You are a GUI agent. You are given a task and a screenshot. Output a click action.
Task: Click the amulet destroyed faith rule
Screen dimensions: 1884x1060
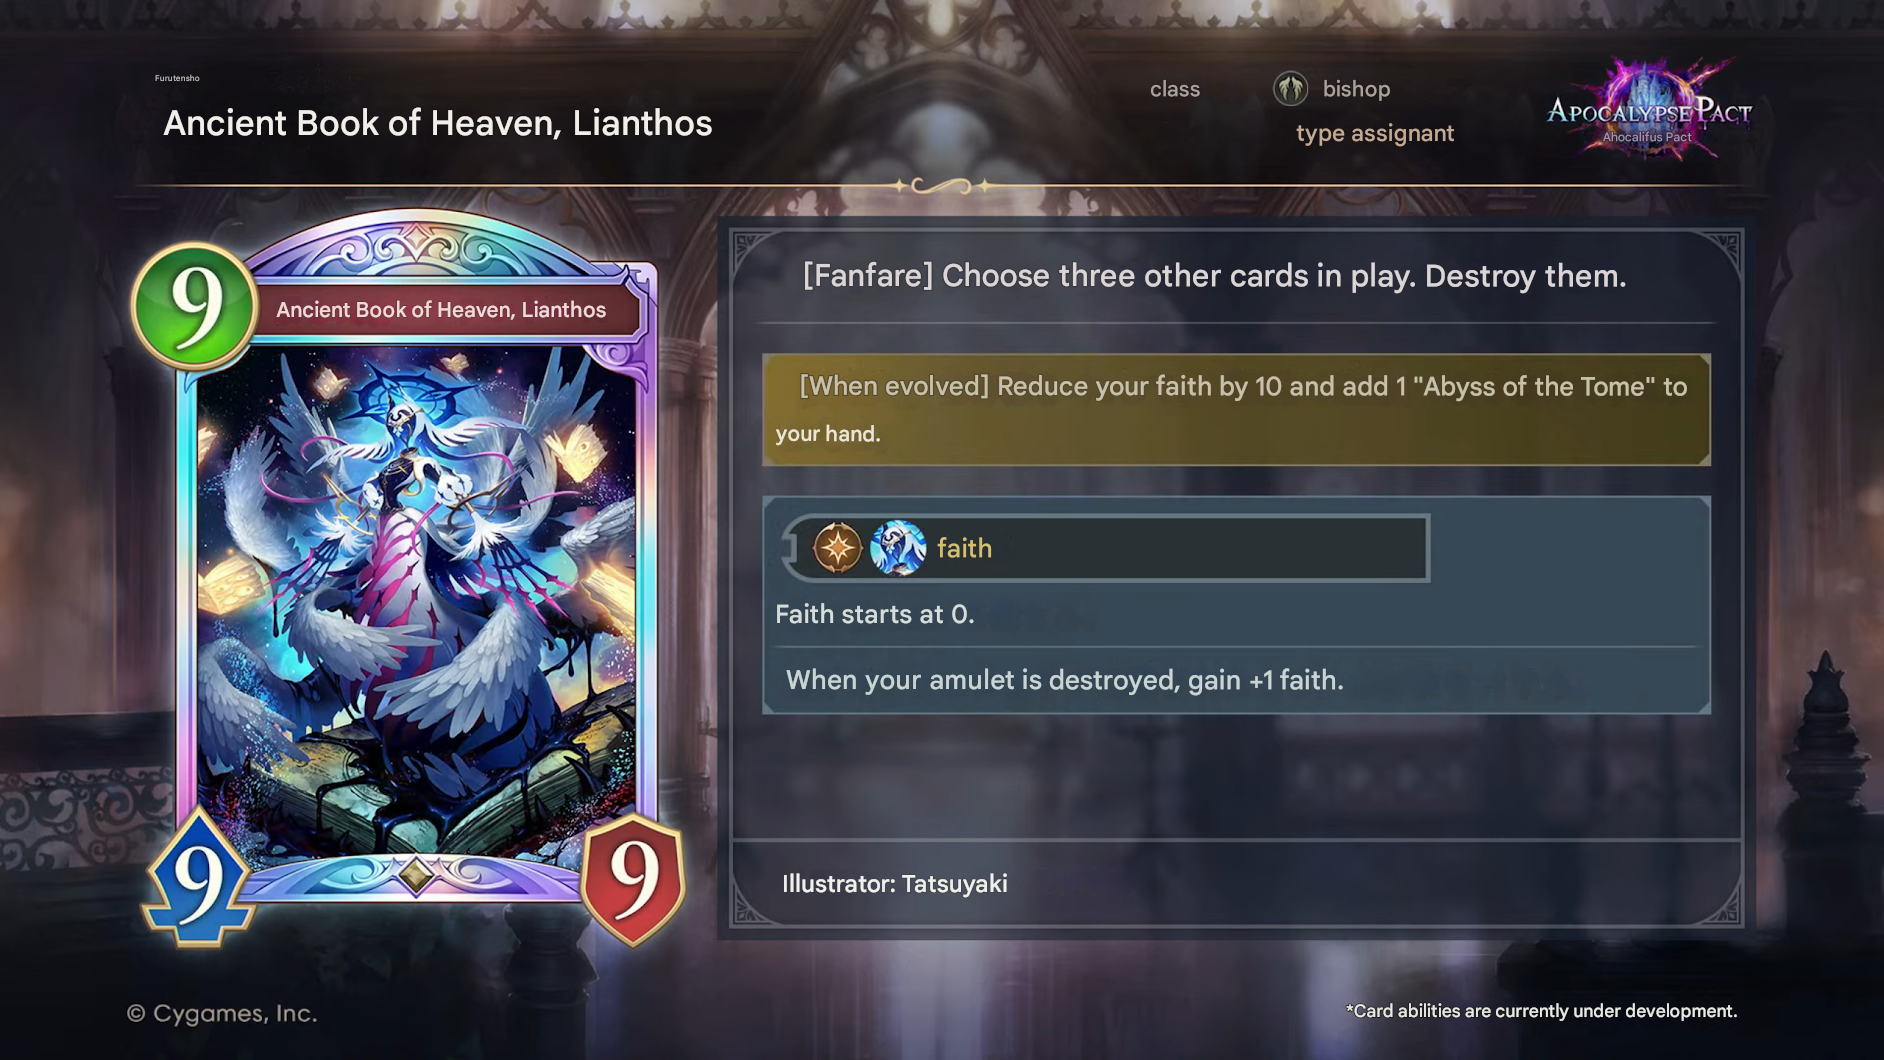1065,680
